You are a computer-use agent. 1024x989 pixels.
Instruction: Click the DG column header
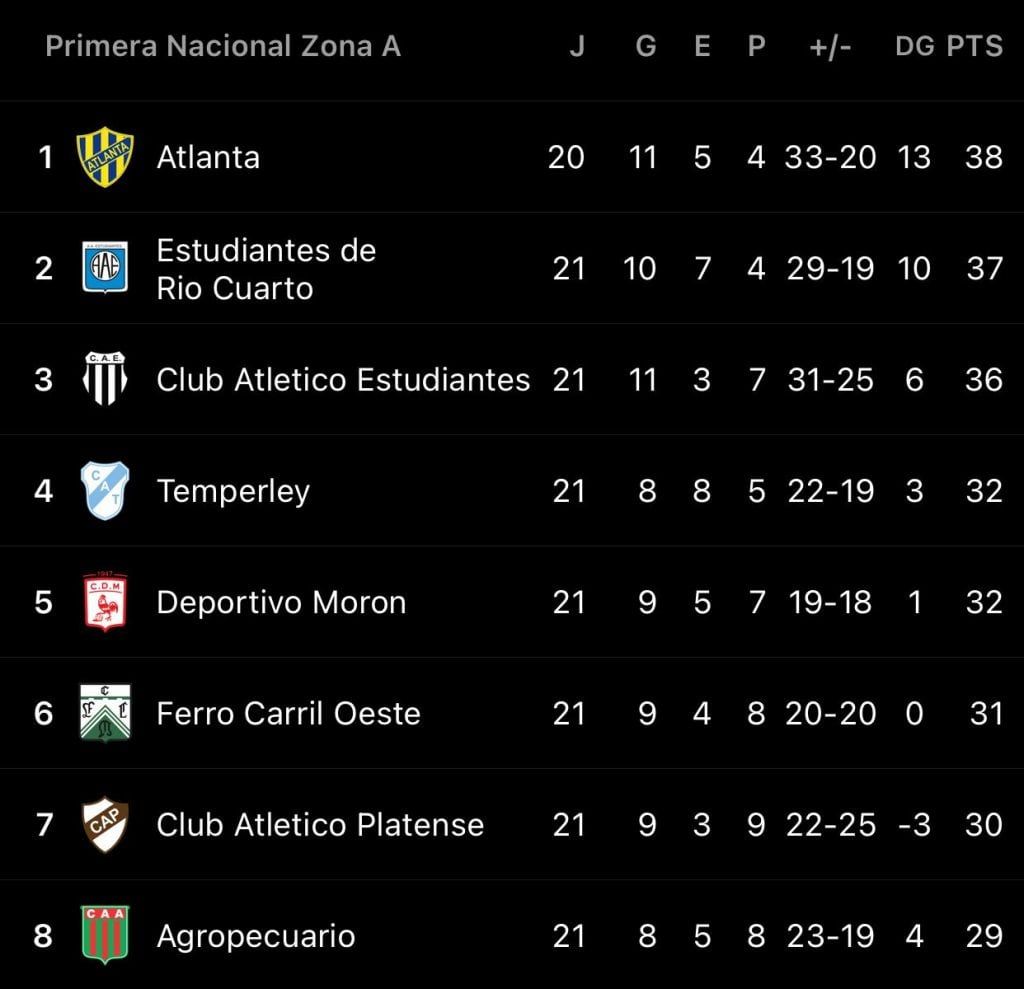[x=914, y=46]
